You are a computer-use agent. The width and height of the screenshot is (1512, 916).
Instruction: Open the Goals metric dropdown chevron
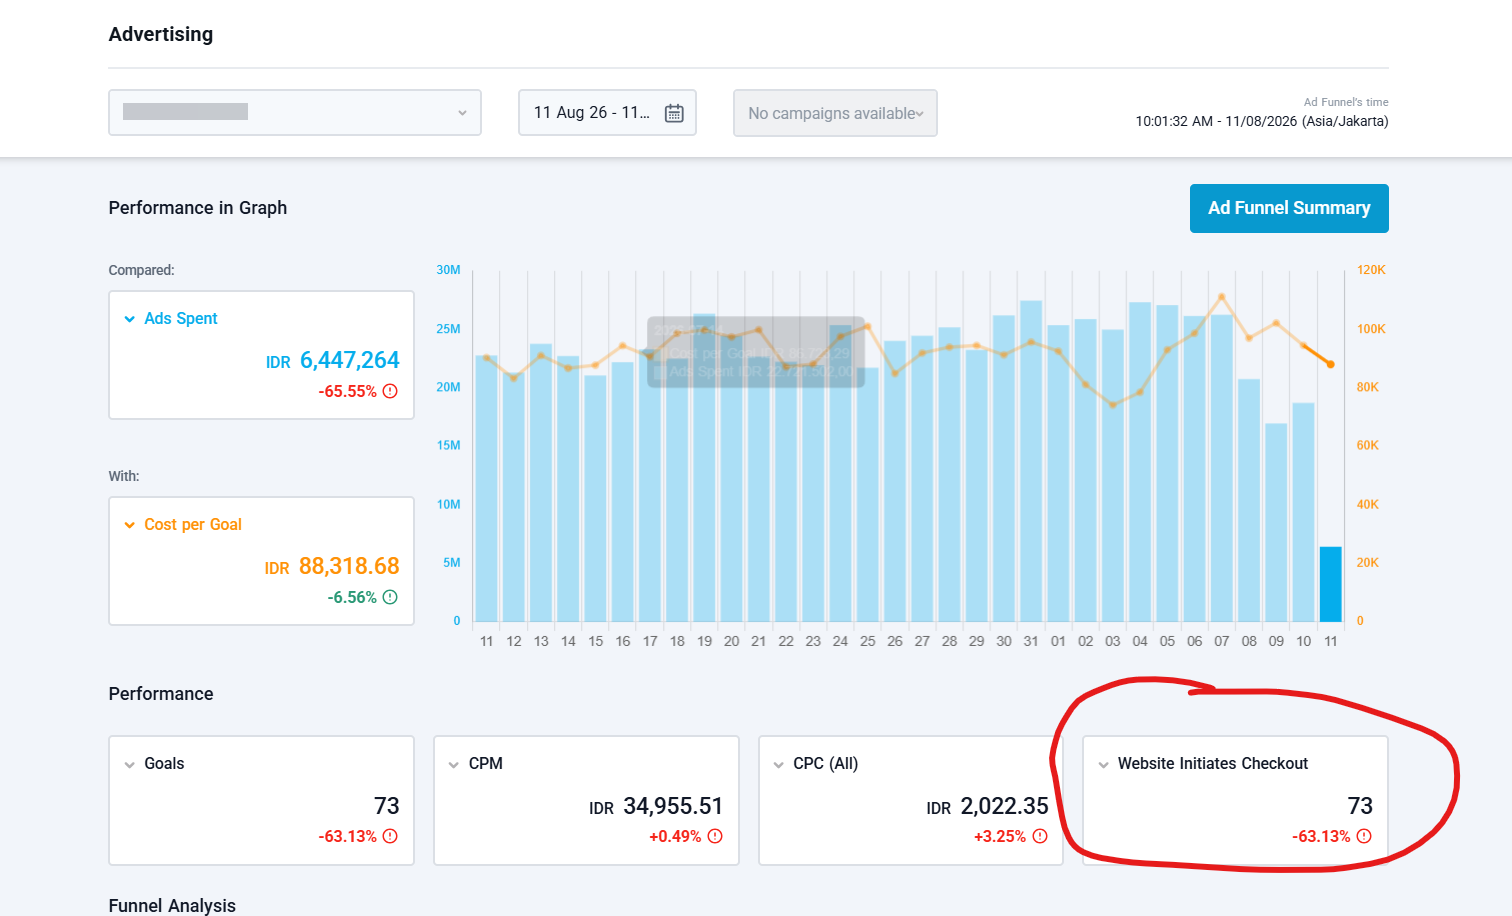coord(129,765)
